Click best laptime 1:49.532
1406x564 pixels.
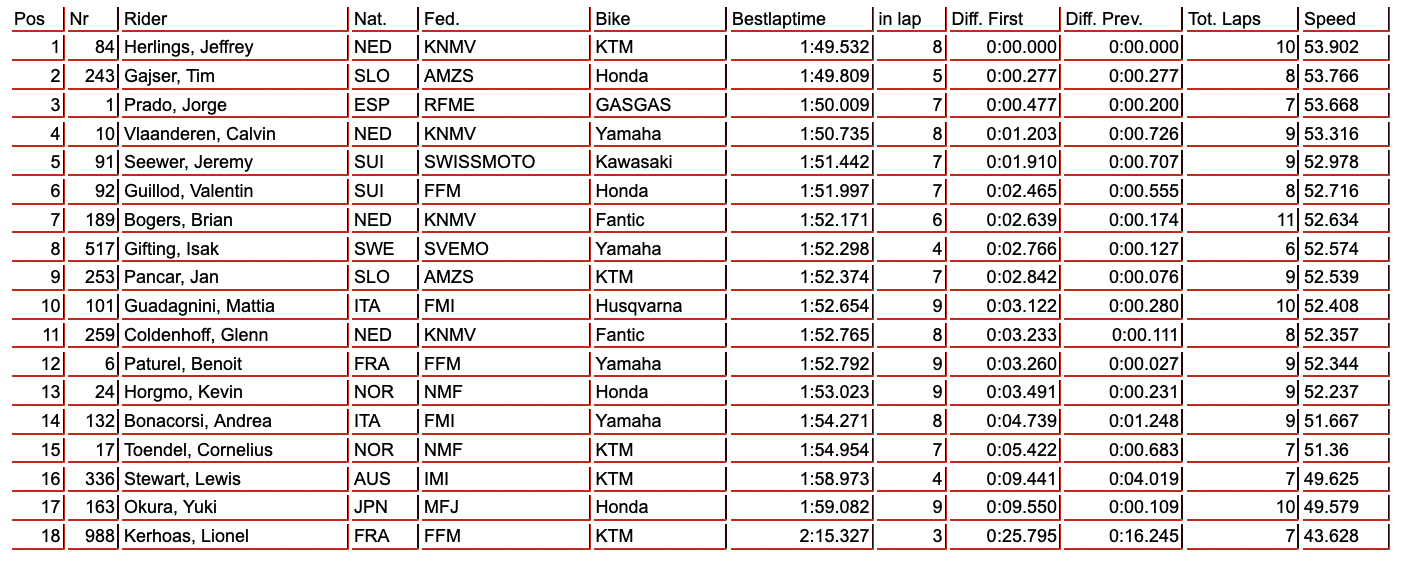tap(835, 48)
